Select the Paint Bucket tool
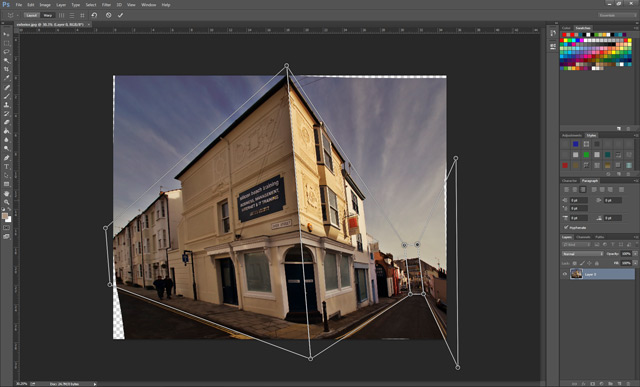The image size is (640, 387). coord(7,131)
